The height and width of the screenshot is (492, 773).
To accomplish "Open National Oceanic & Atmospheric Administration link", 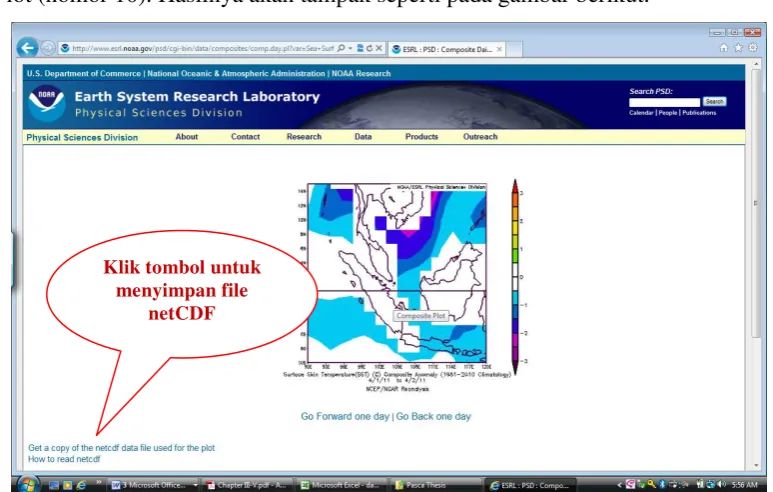I will 236,73.
